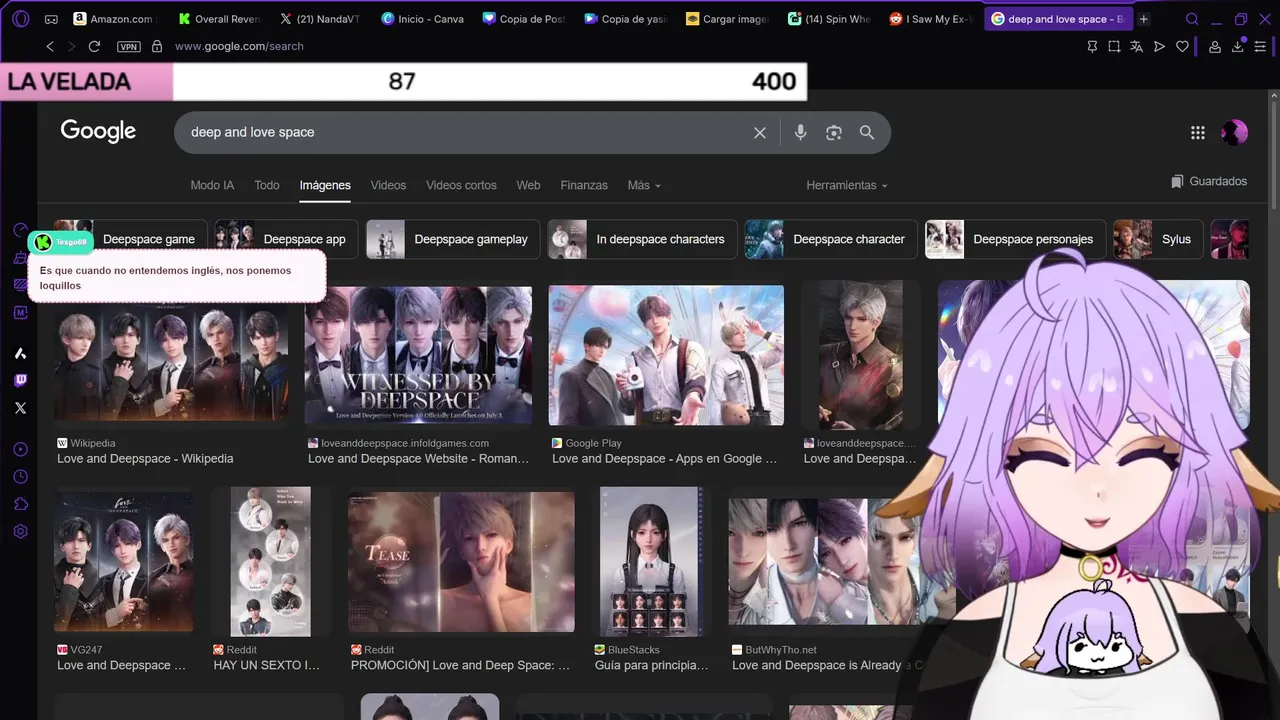
Task: Select the In deepspace characters chip
Action: click(x=642, y=239)
